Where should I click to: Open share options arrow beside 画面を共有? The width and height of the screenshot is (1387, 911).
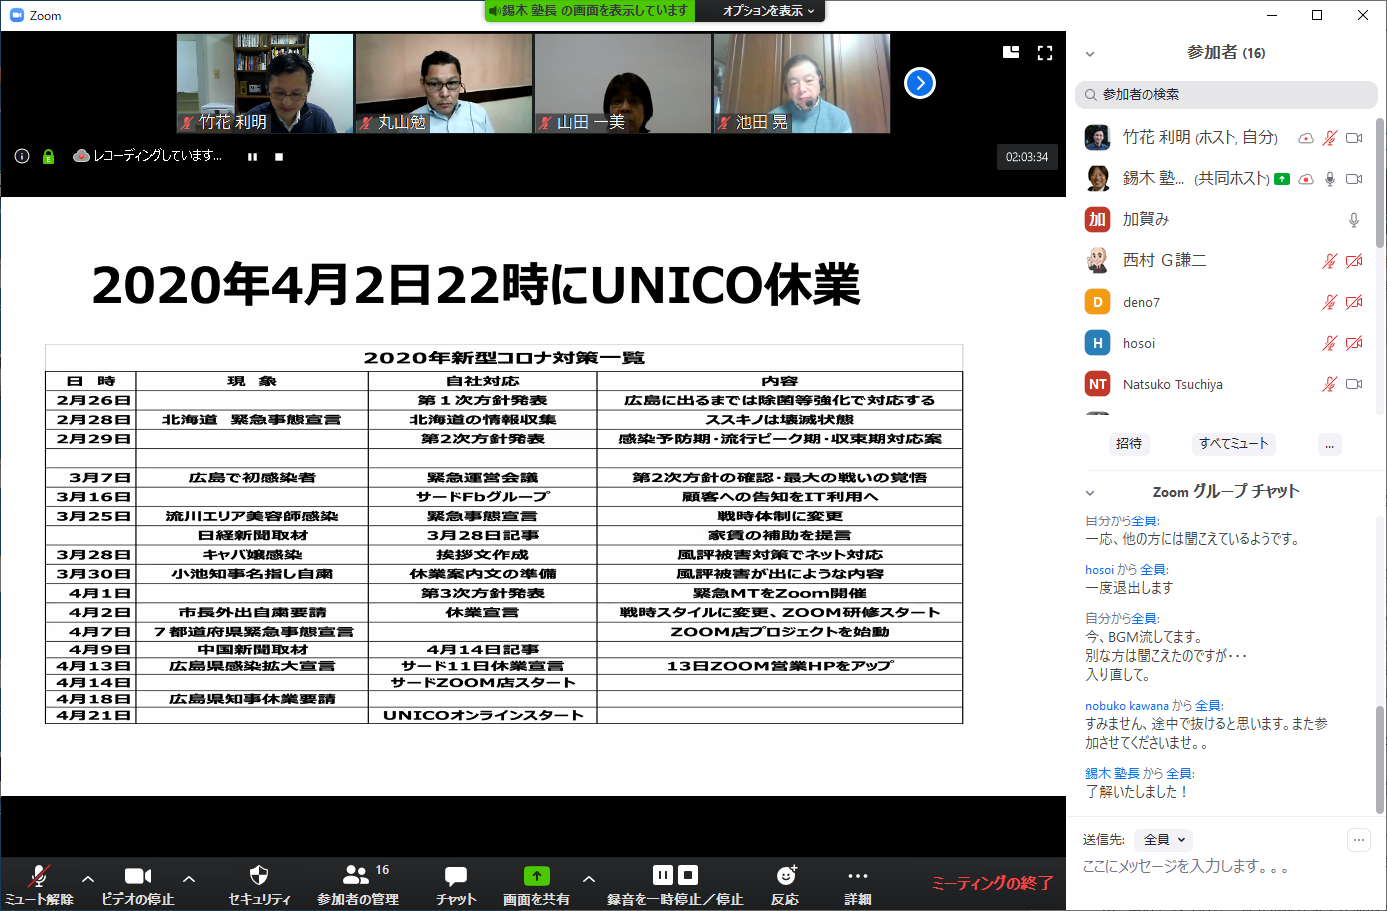pos(589,879)
